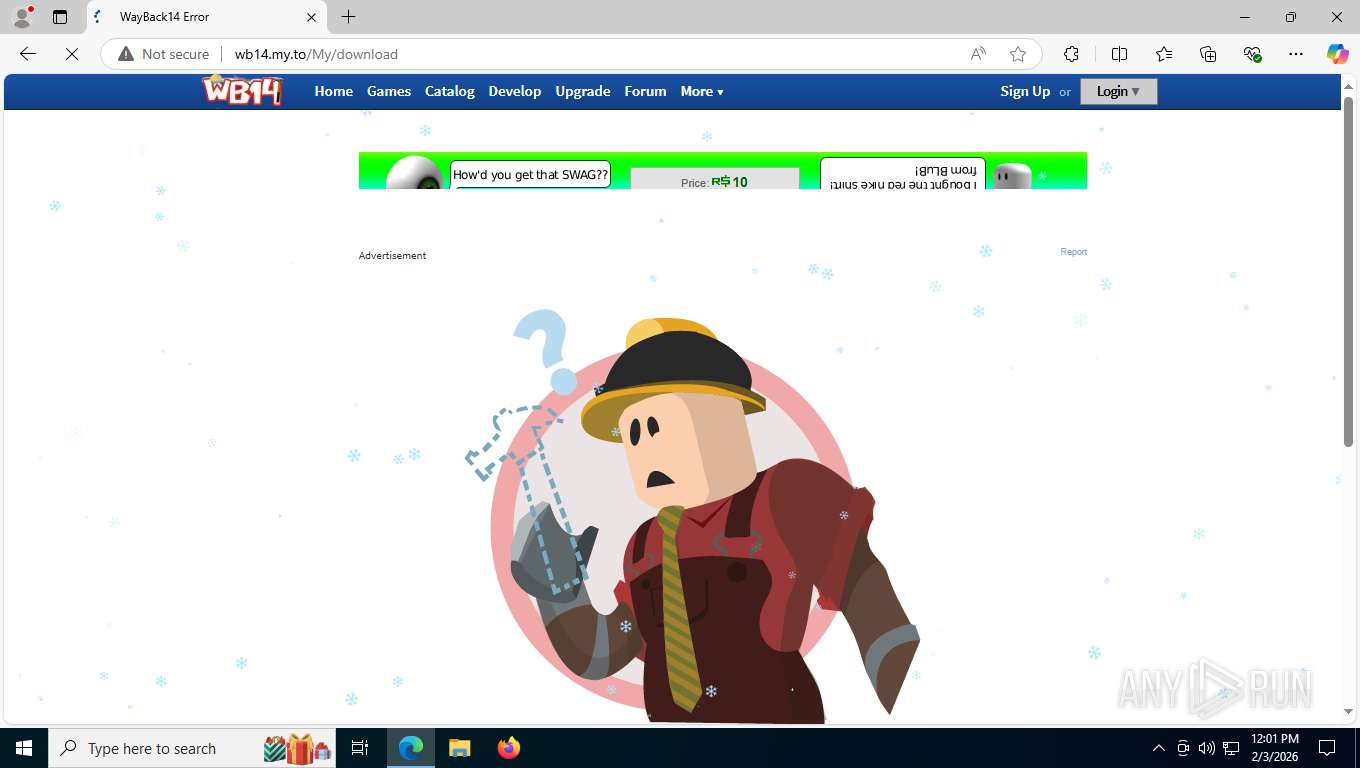Screen dimensions: 1360x768
Task: Expand the Login dropdown button
Action: 1118,91
